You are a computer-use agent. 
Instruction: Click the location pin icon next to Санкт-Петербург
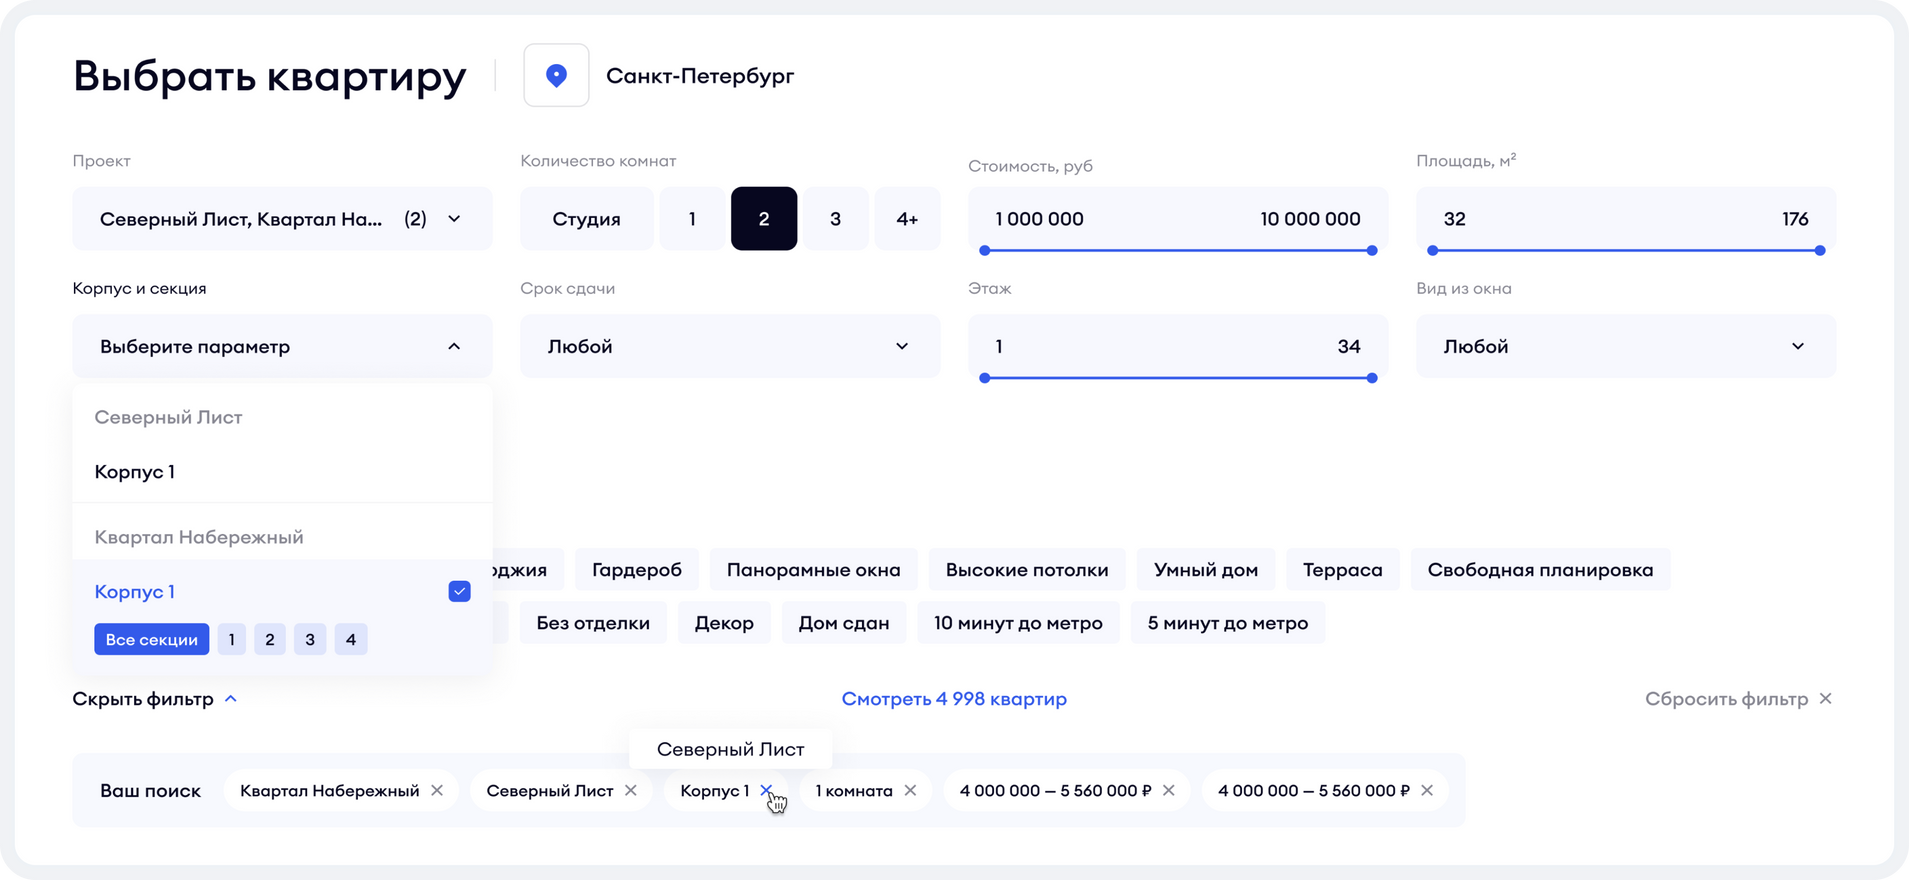click(x=556, y=75)
